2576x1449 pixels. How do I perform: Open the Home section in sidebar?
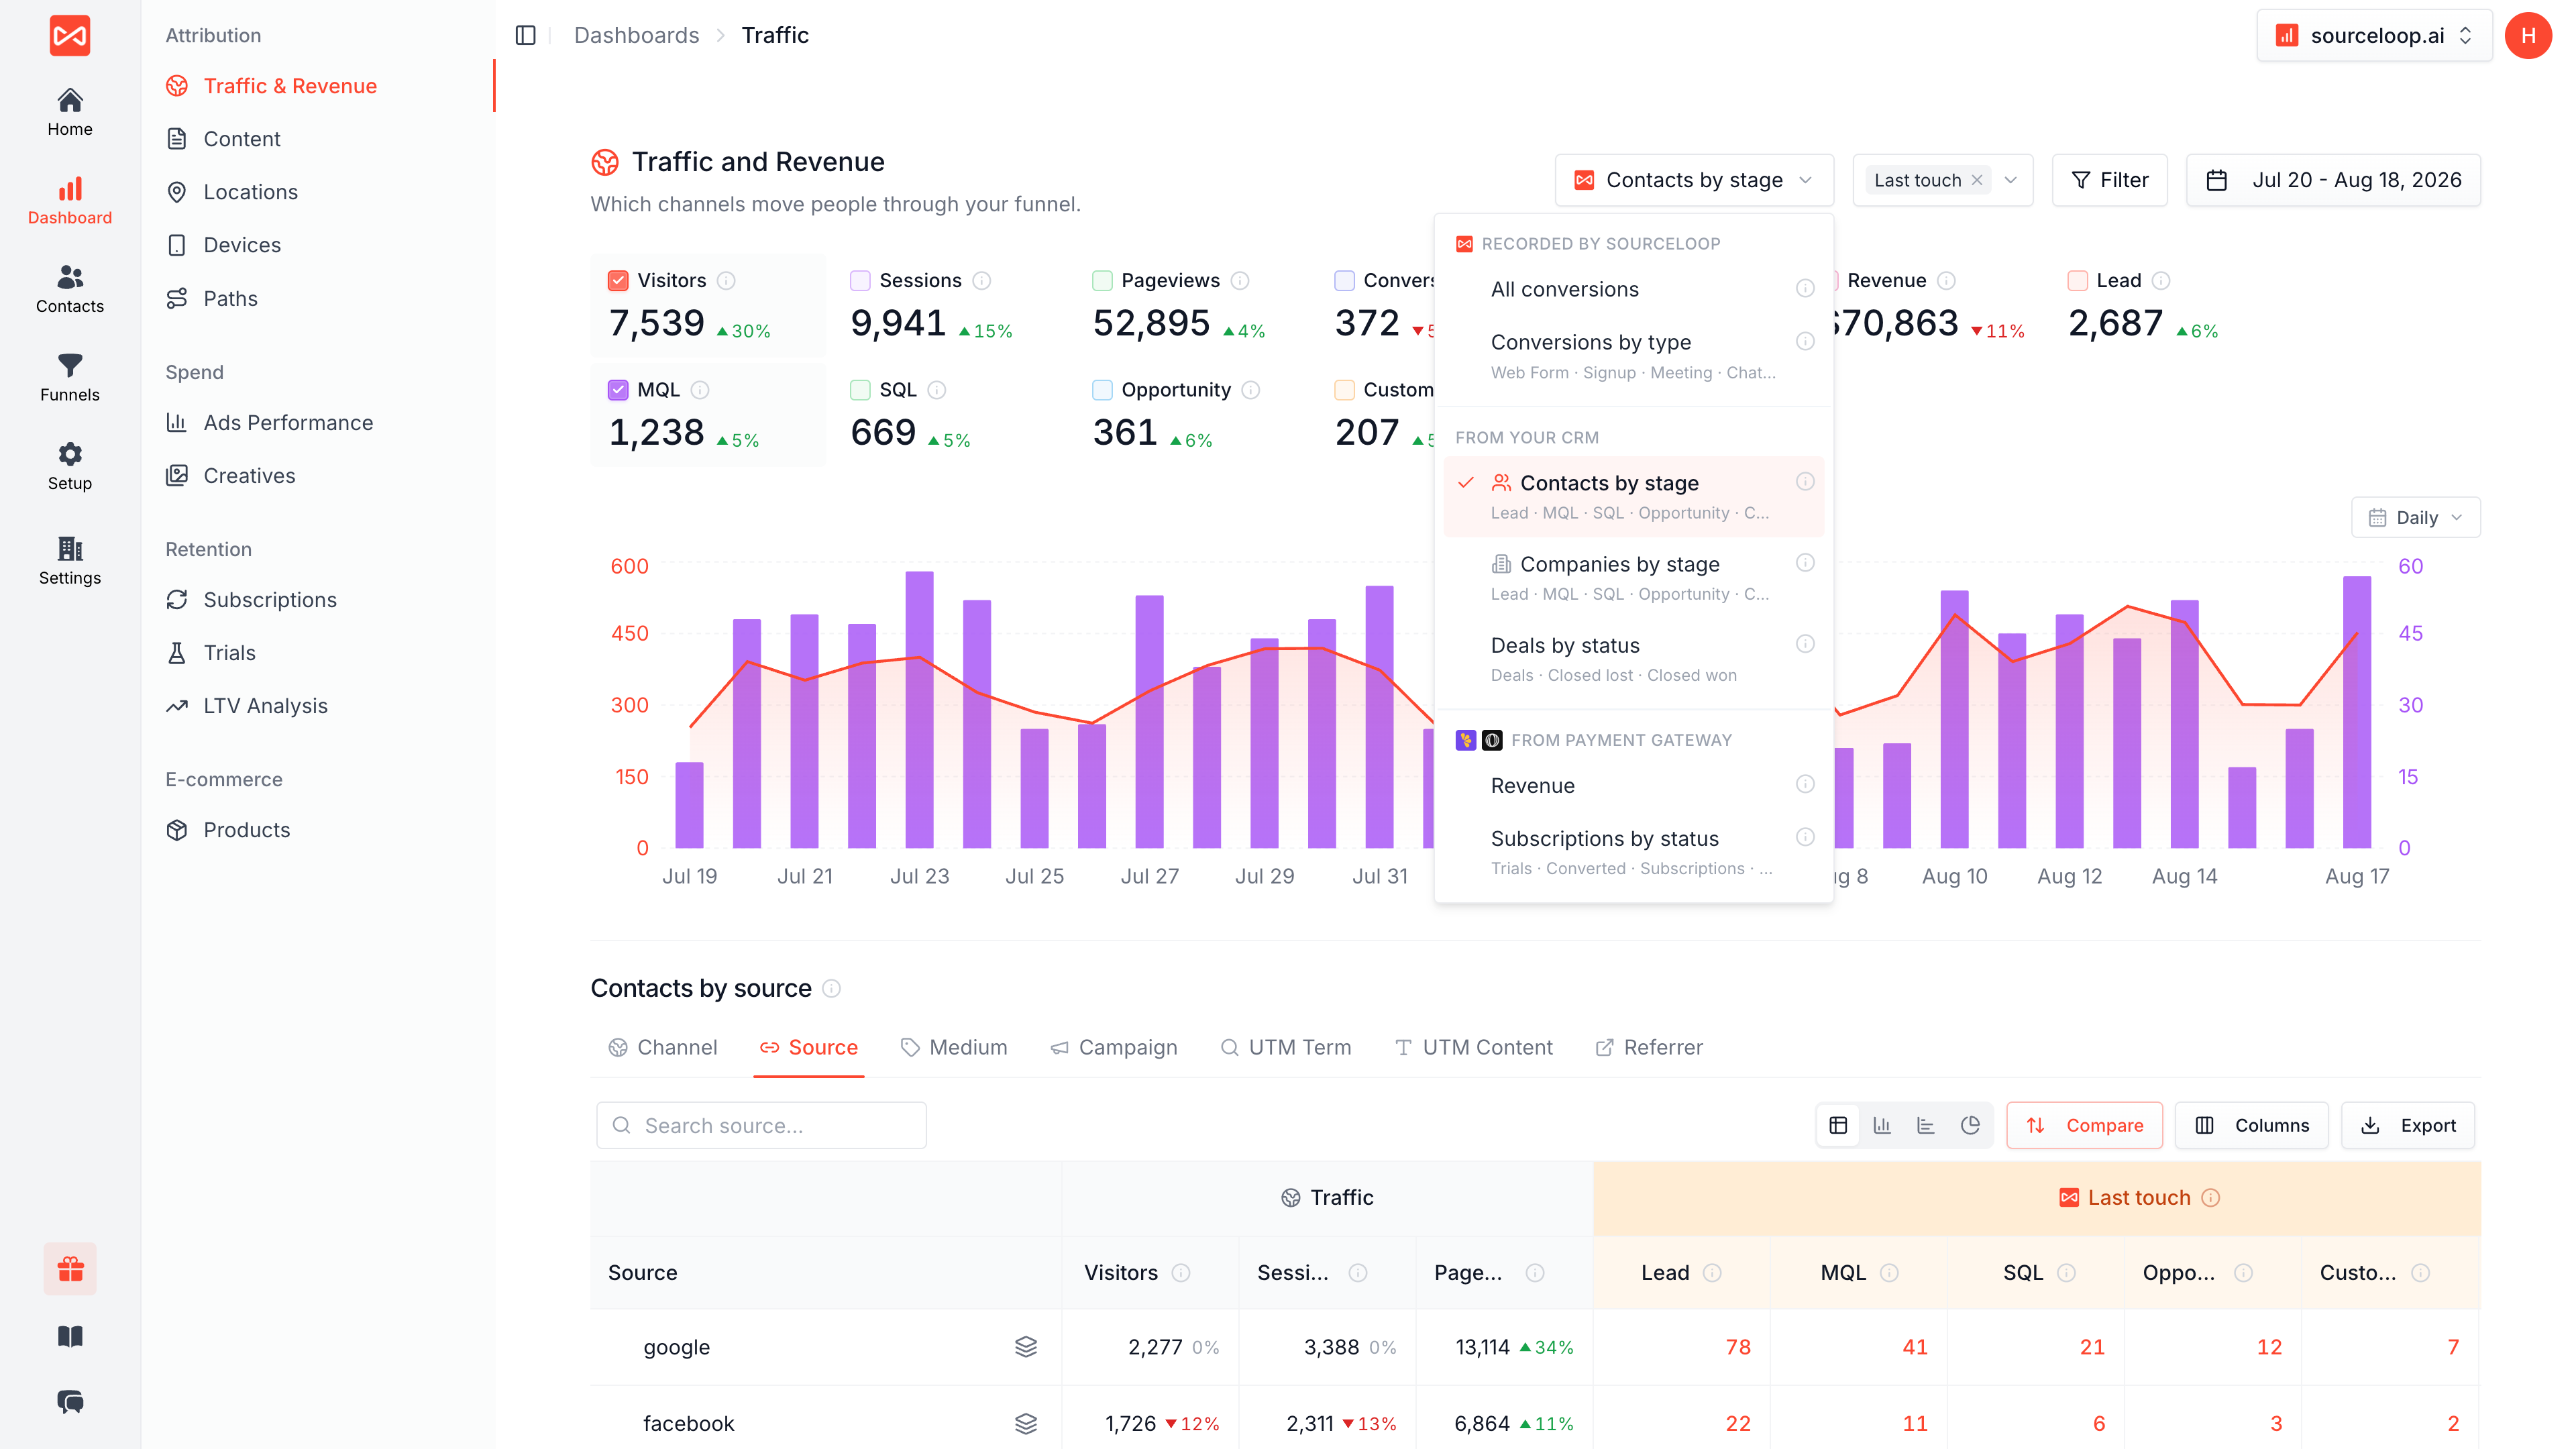point(69,112)
